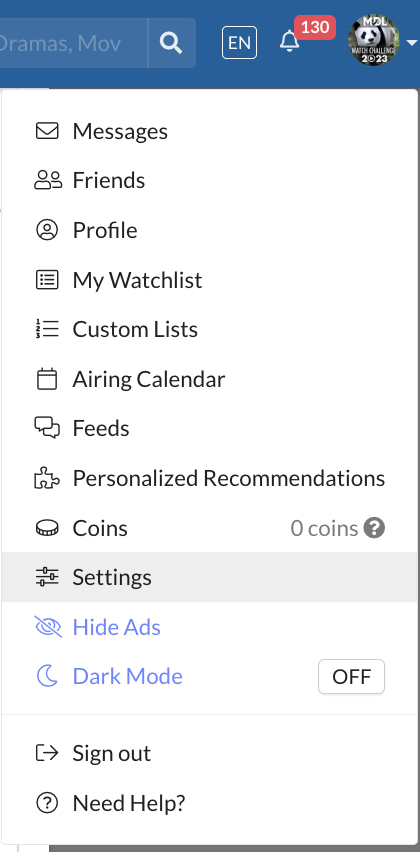Image resolution: width=420 pixels, height=852 pixels.
Task: Click the coin icon beside Coins
Action: click(x=47, y=528)
